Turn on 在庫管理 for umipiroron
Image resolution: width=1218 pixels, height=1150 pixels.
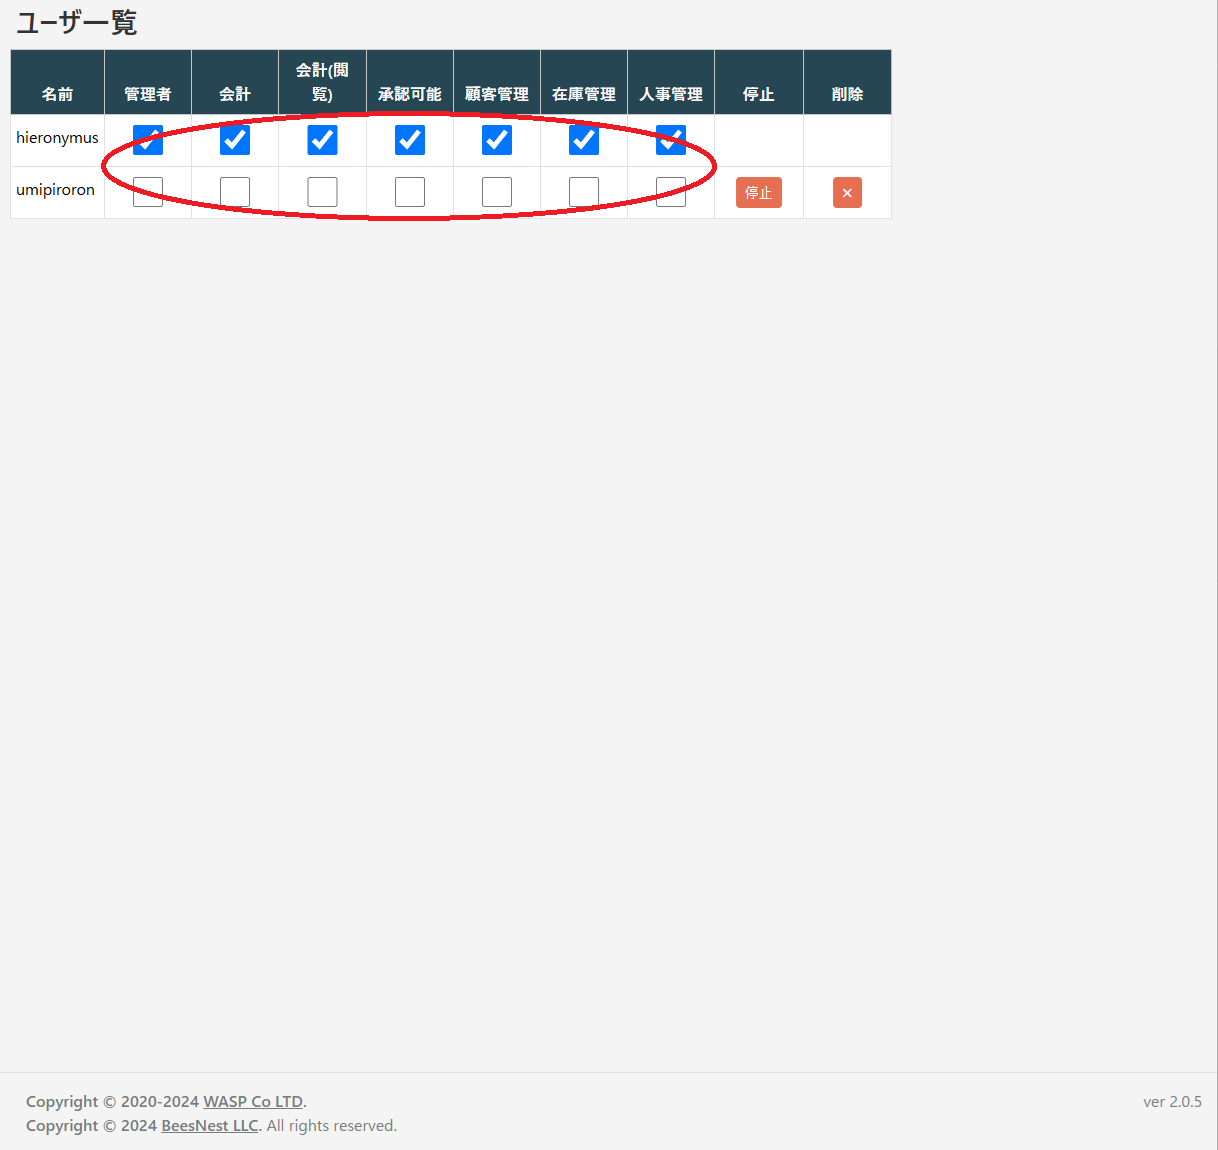[x=584, y=192]
